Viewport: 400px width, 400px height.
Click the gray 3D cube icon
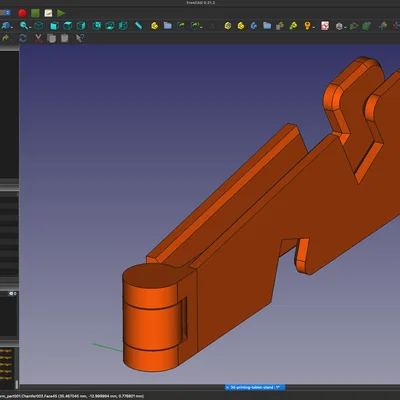click(x=339, y=26)
